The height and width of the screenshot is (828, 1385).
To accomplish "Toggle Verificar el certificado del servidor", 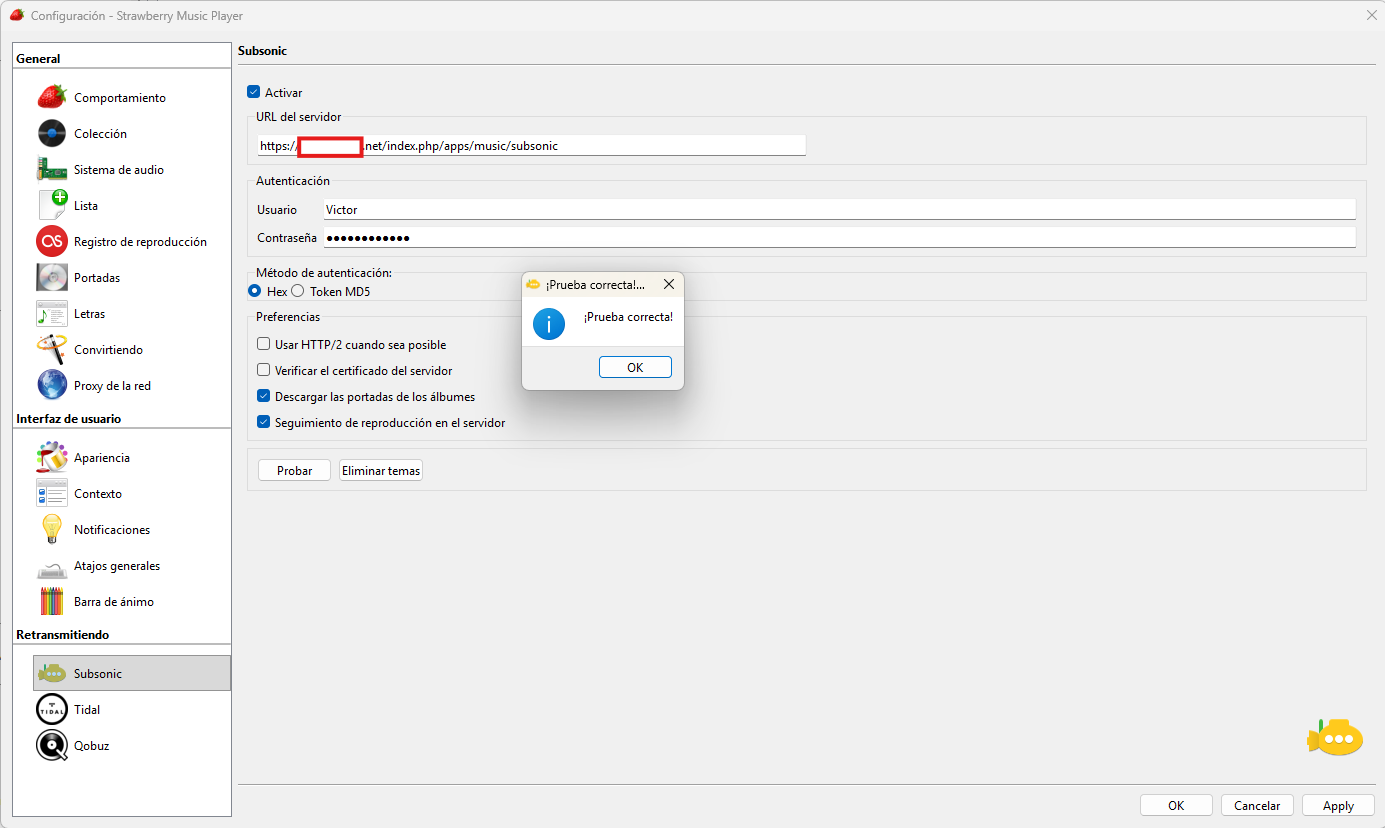I will click(x=264, y=371).
